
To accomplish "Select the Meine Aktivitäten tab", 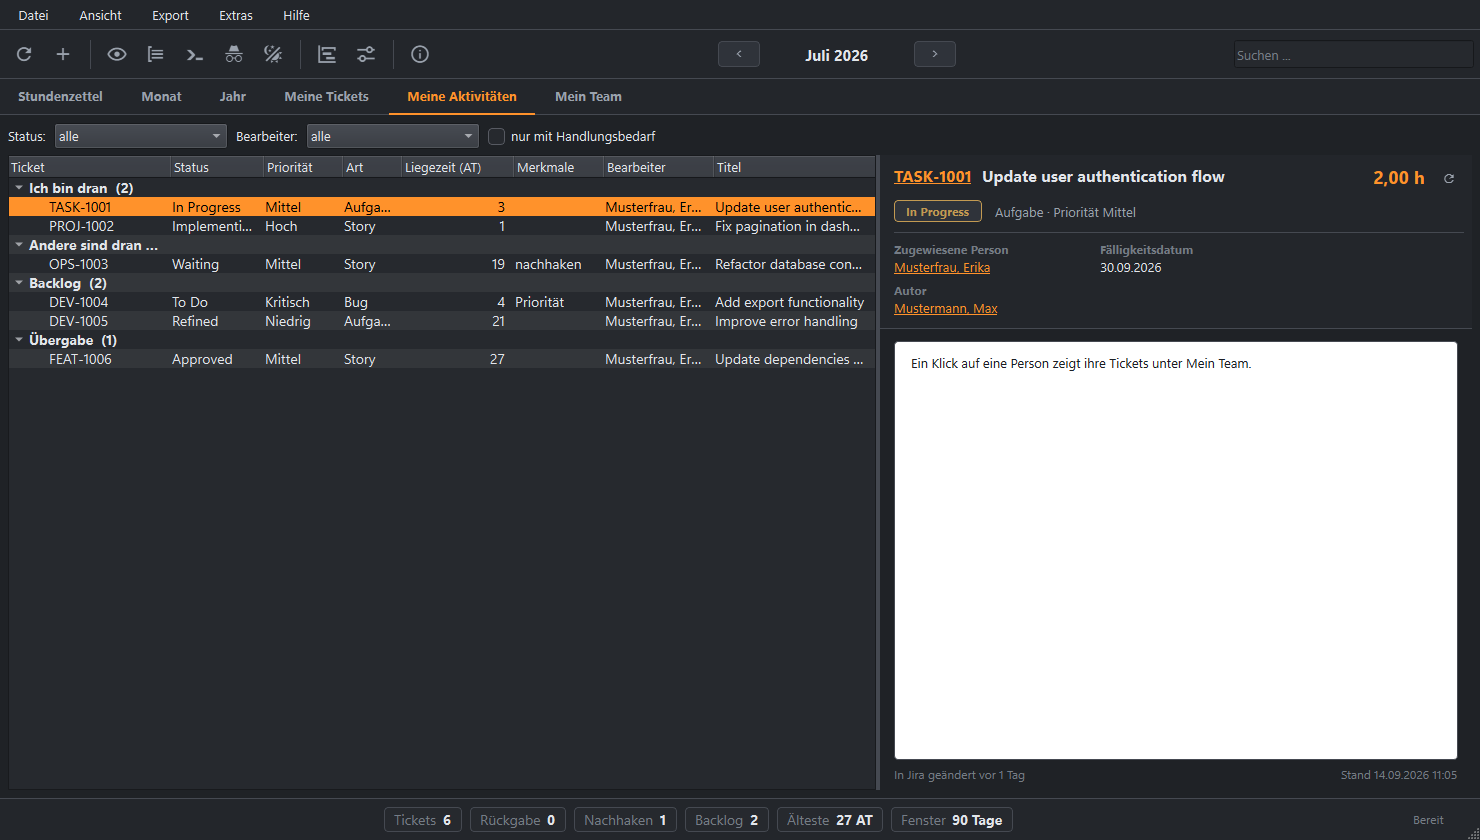I will [462, 97].
